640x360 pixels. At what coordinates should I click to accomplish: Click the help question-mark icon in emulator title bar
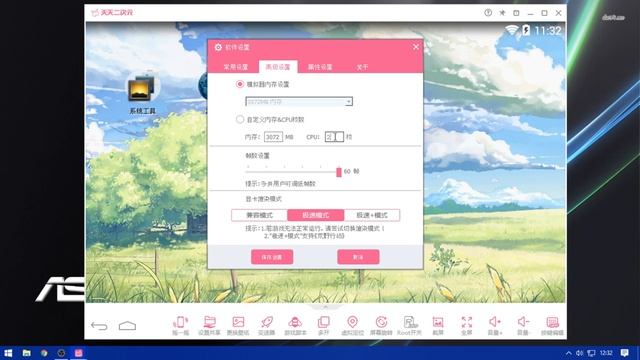click(x=488, y=13)
